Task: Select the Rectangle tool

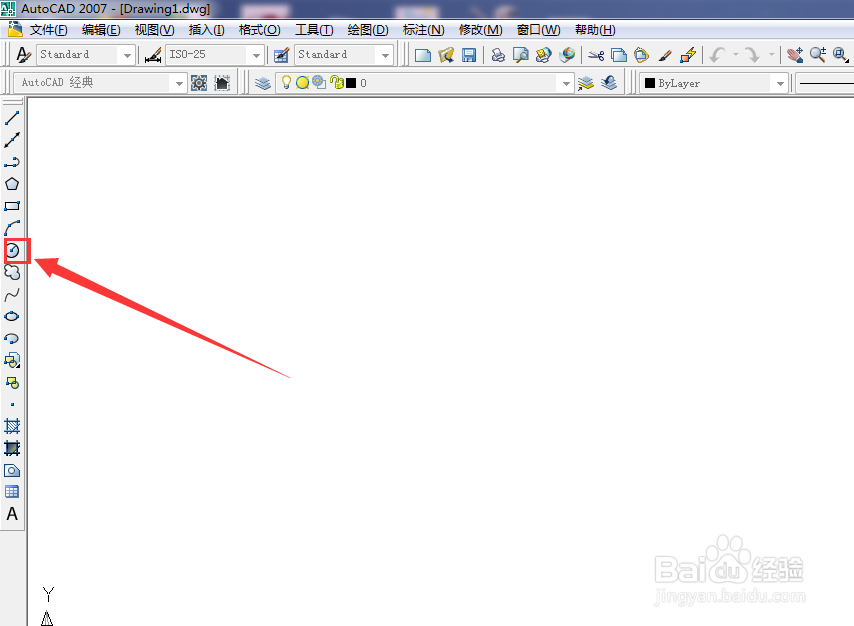Action: (12, 206)
